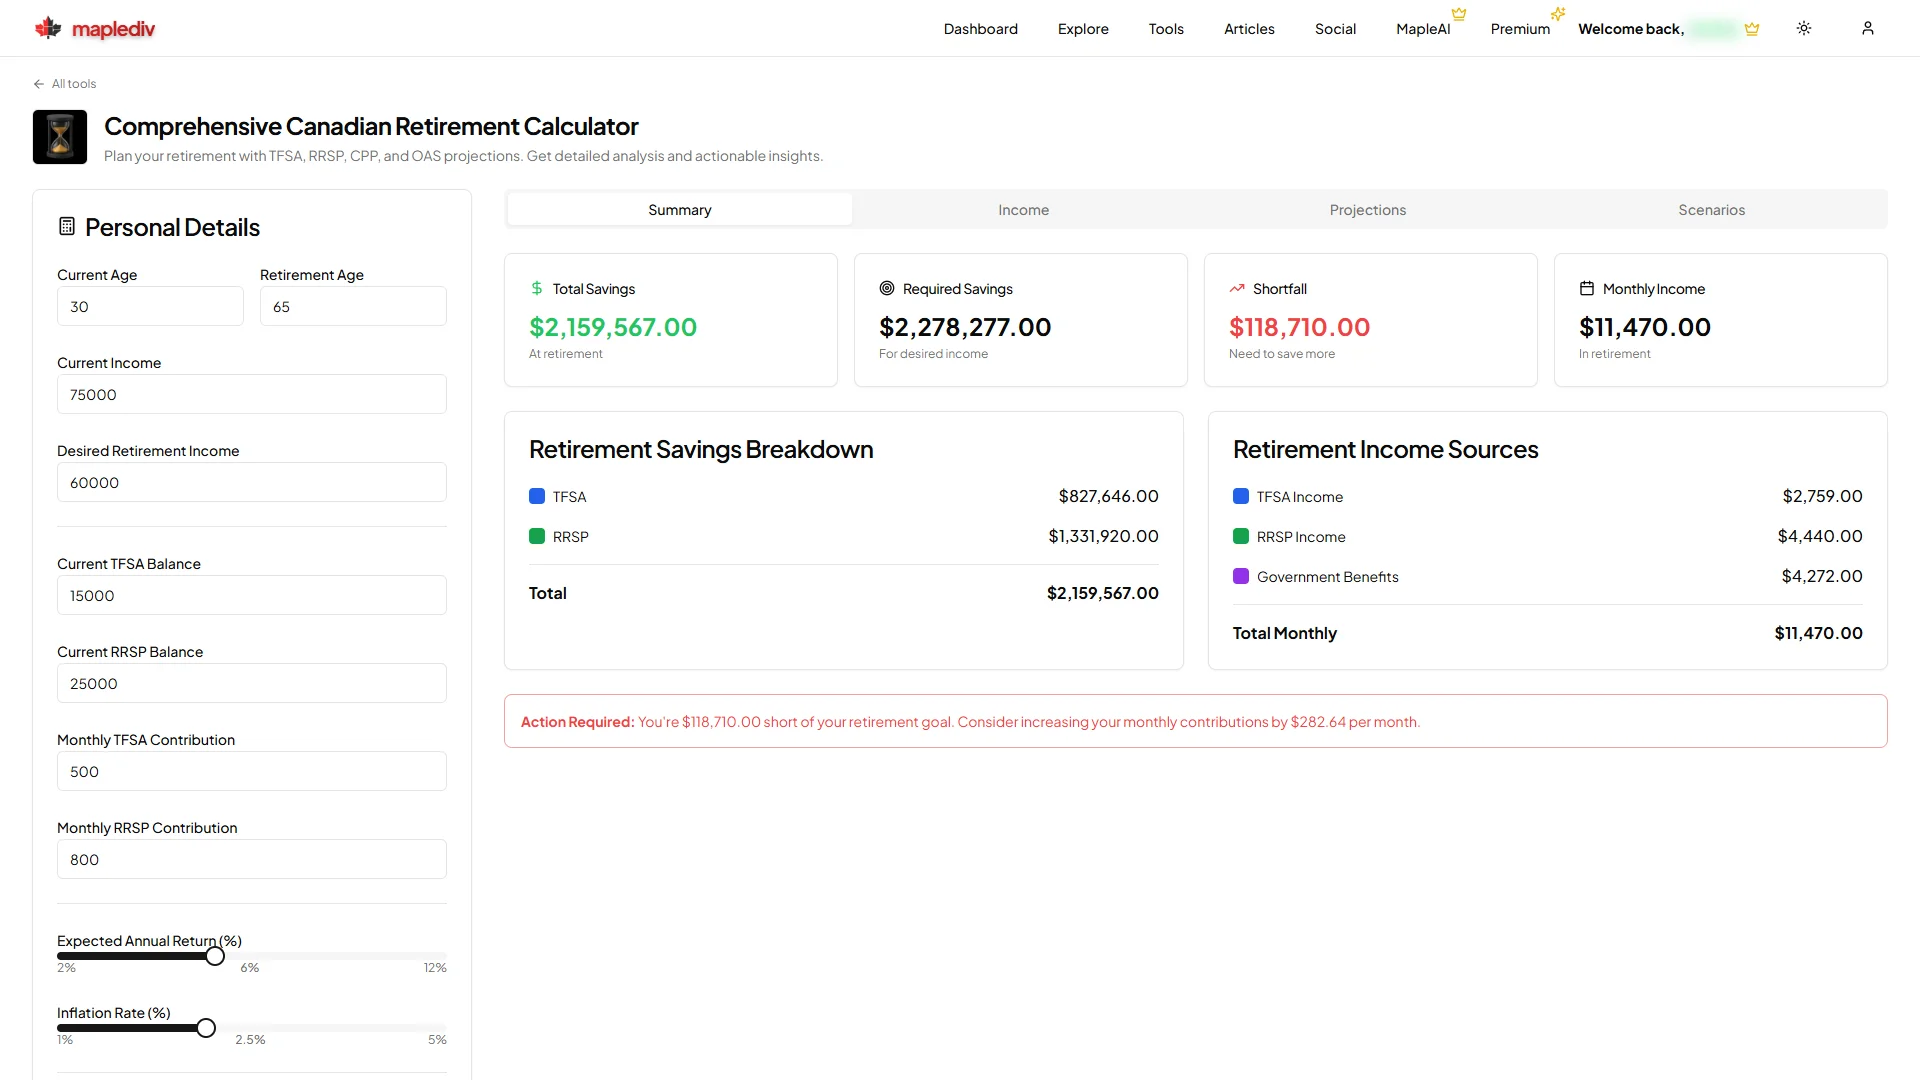Click the sparkle badge above Premium

(1558, 14)
